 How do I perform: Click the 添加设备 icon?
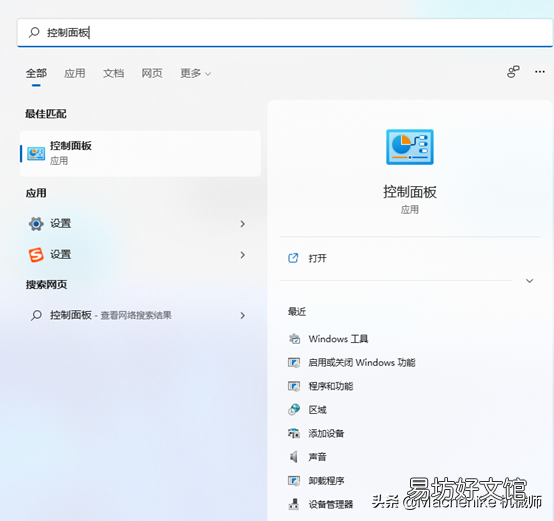click(x=294, y=433)
